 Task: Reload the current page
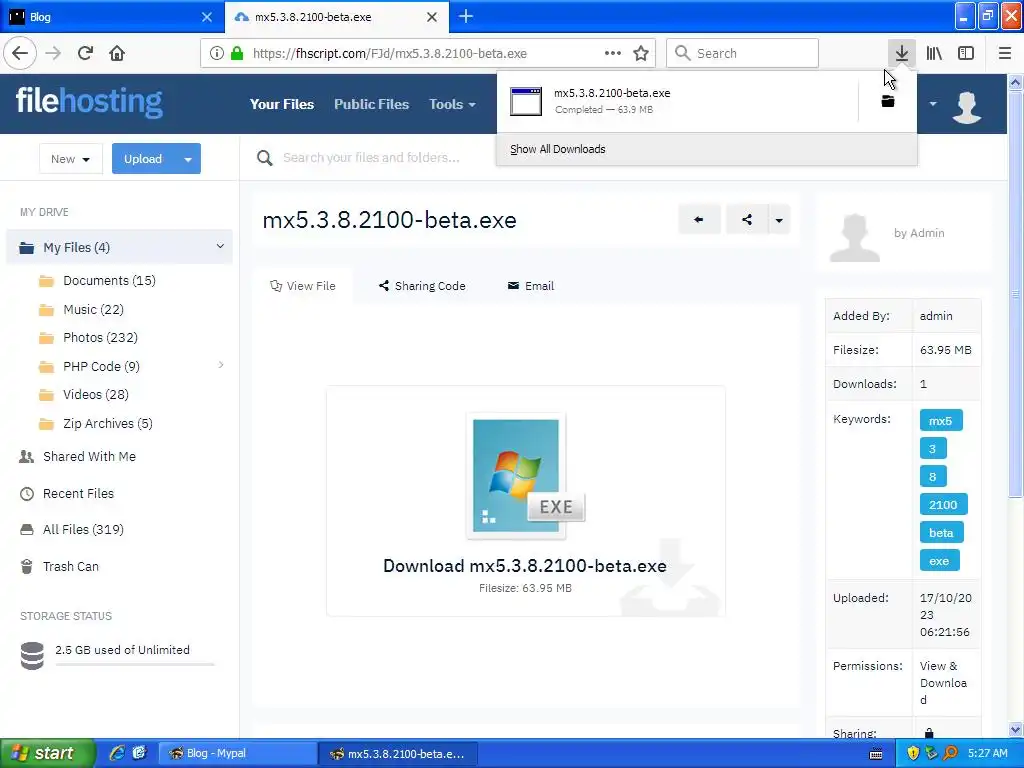pyautogui.click(x=85, y=53)
